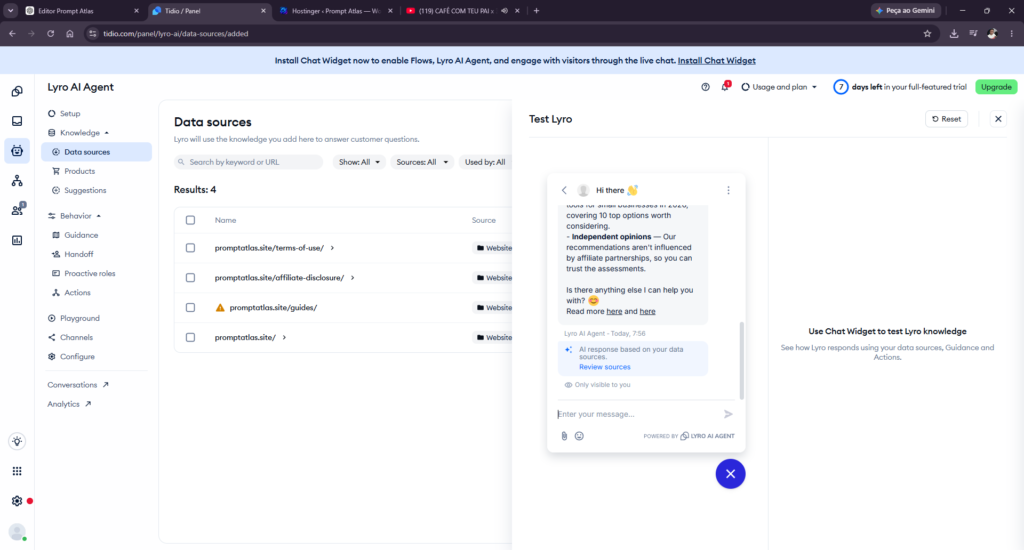This screenshot has width=1024, height=550.
Task: Check the promptatlas.site/affiliate-disclosure/ row checkbox
Action: coord(190,278)
